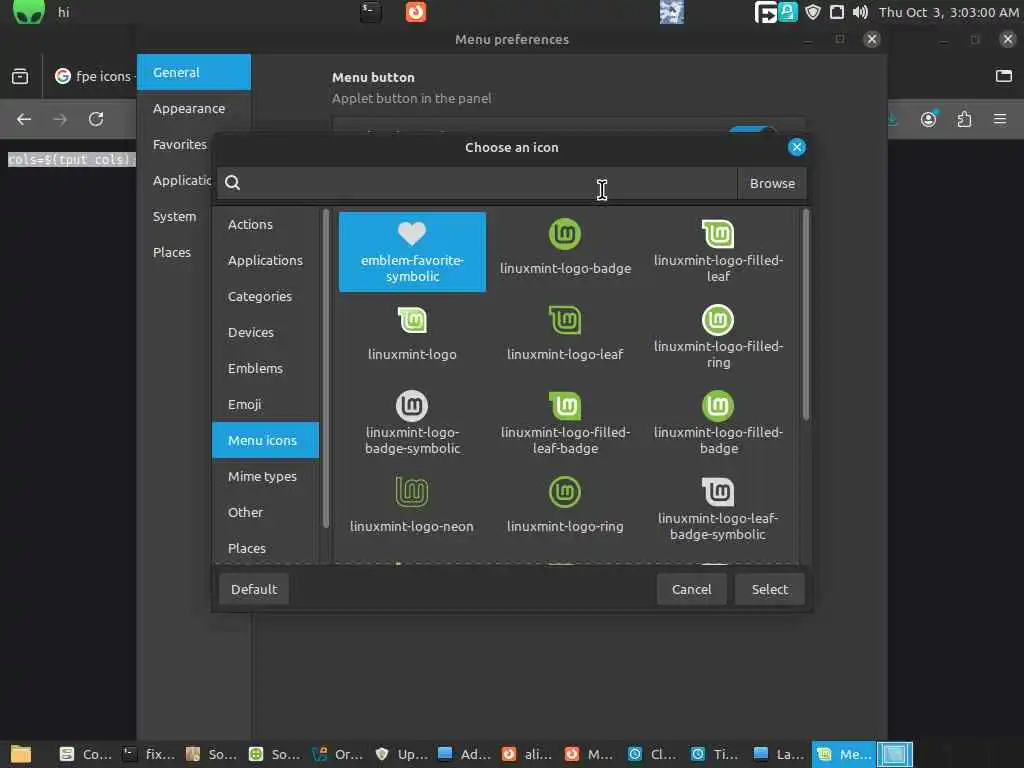Image resolution: width=1024 pixels, height=768 pixels.
Task: Click the orange app icon in top panel
Action: point(416,12)
